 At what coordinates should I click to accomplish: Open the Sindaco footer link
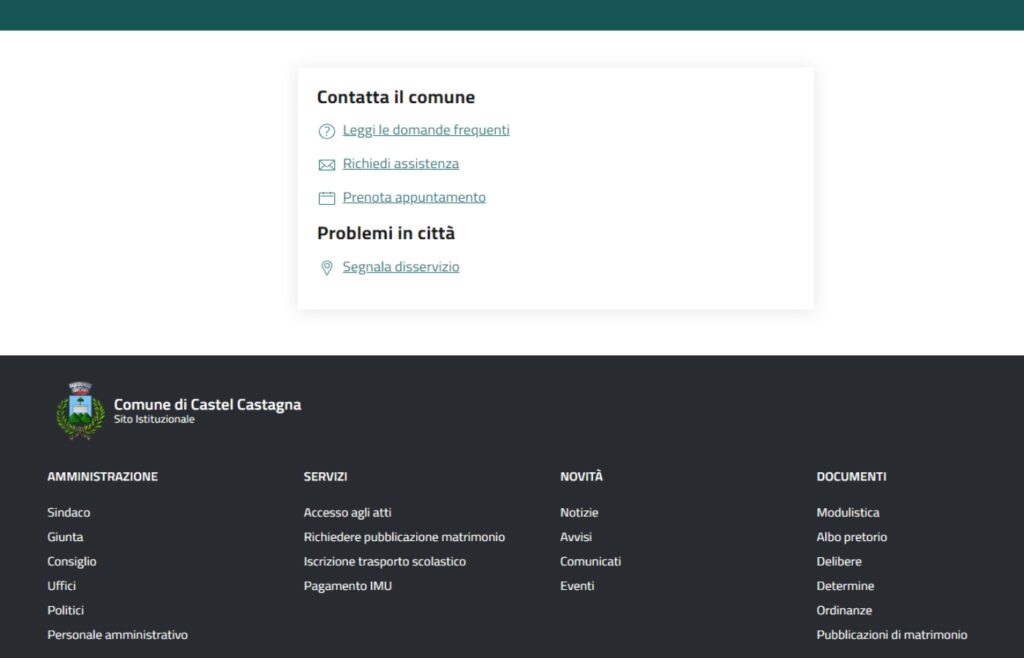click(68, 512)
